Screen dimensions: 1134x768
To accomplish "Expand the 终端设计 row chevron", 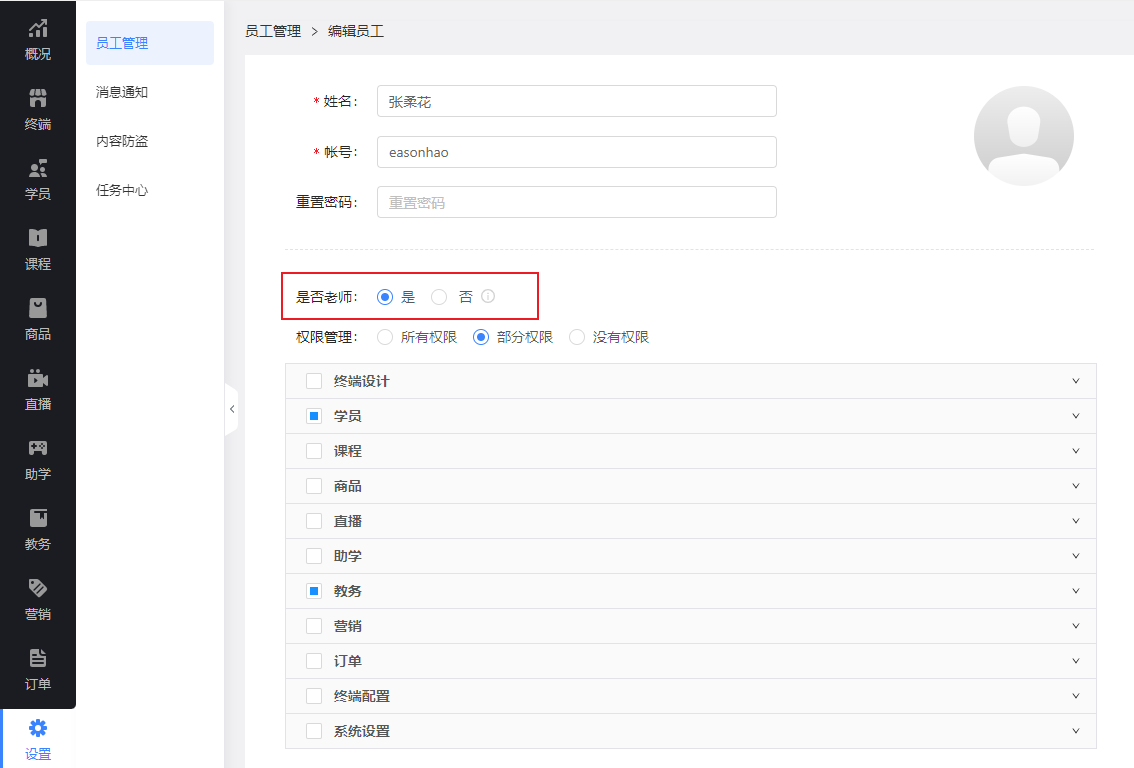I will pyautogui.click(x=1075, y=381).
